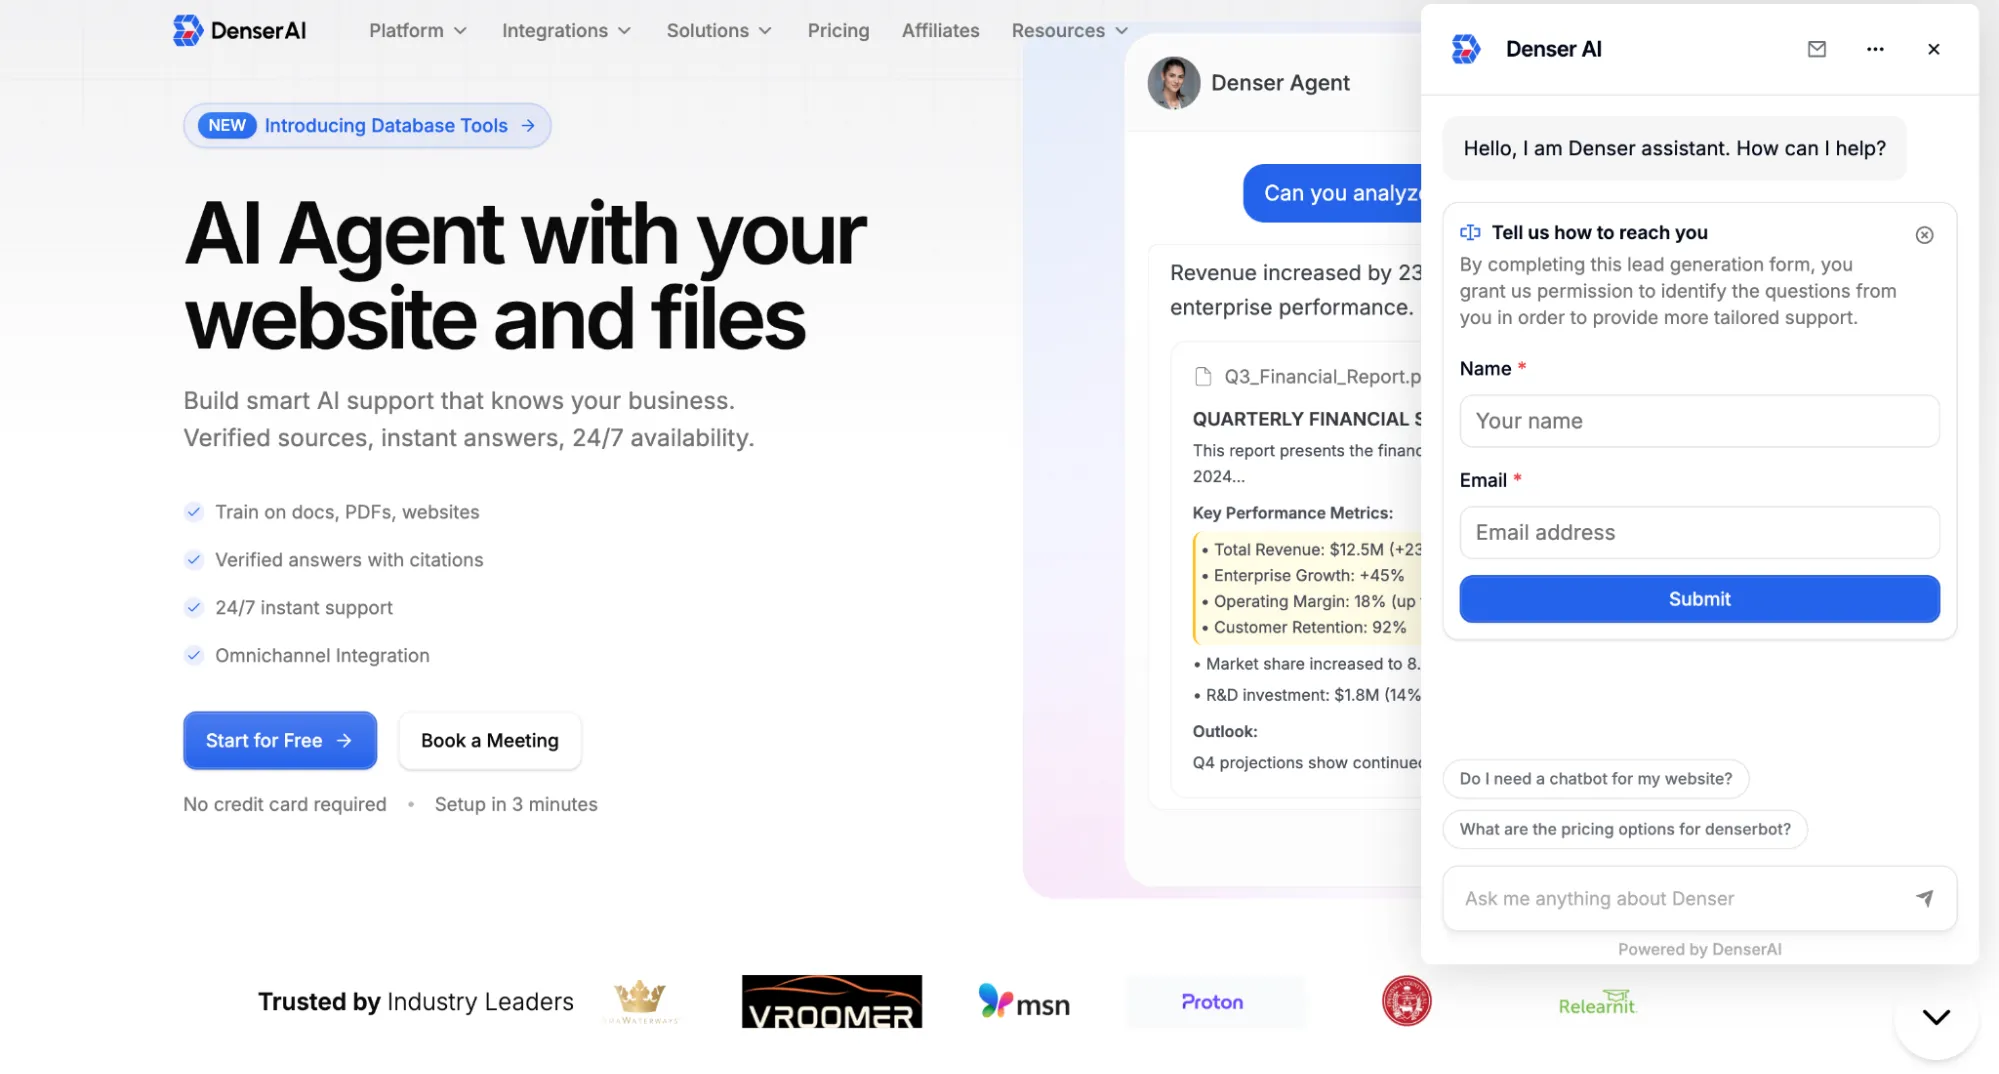Click the Proton partner logo
The width and height of the screenshot is (1999, 1074).
point(1213,1002)
